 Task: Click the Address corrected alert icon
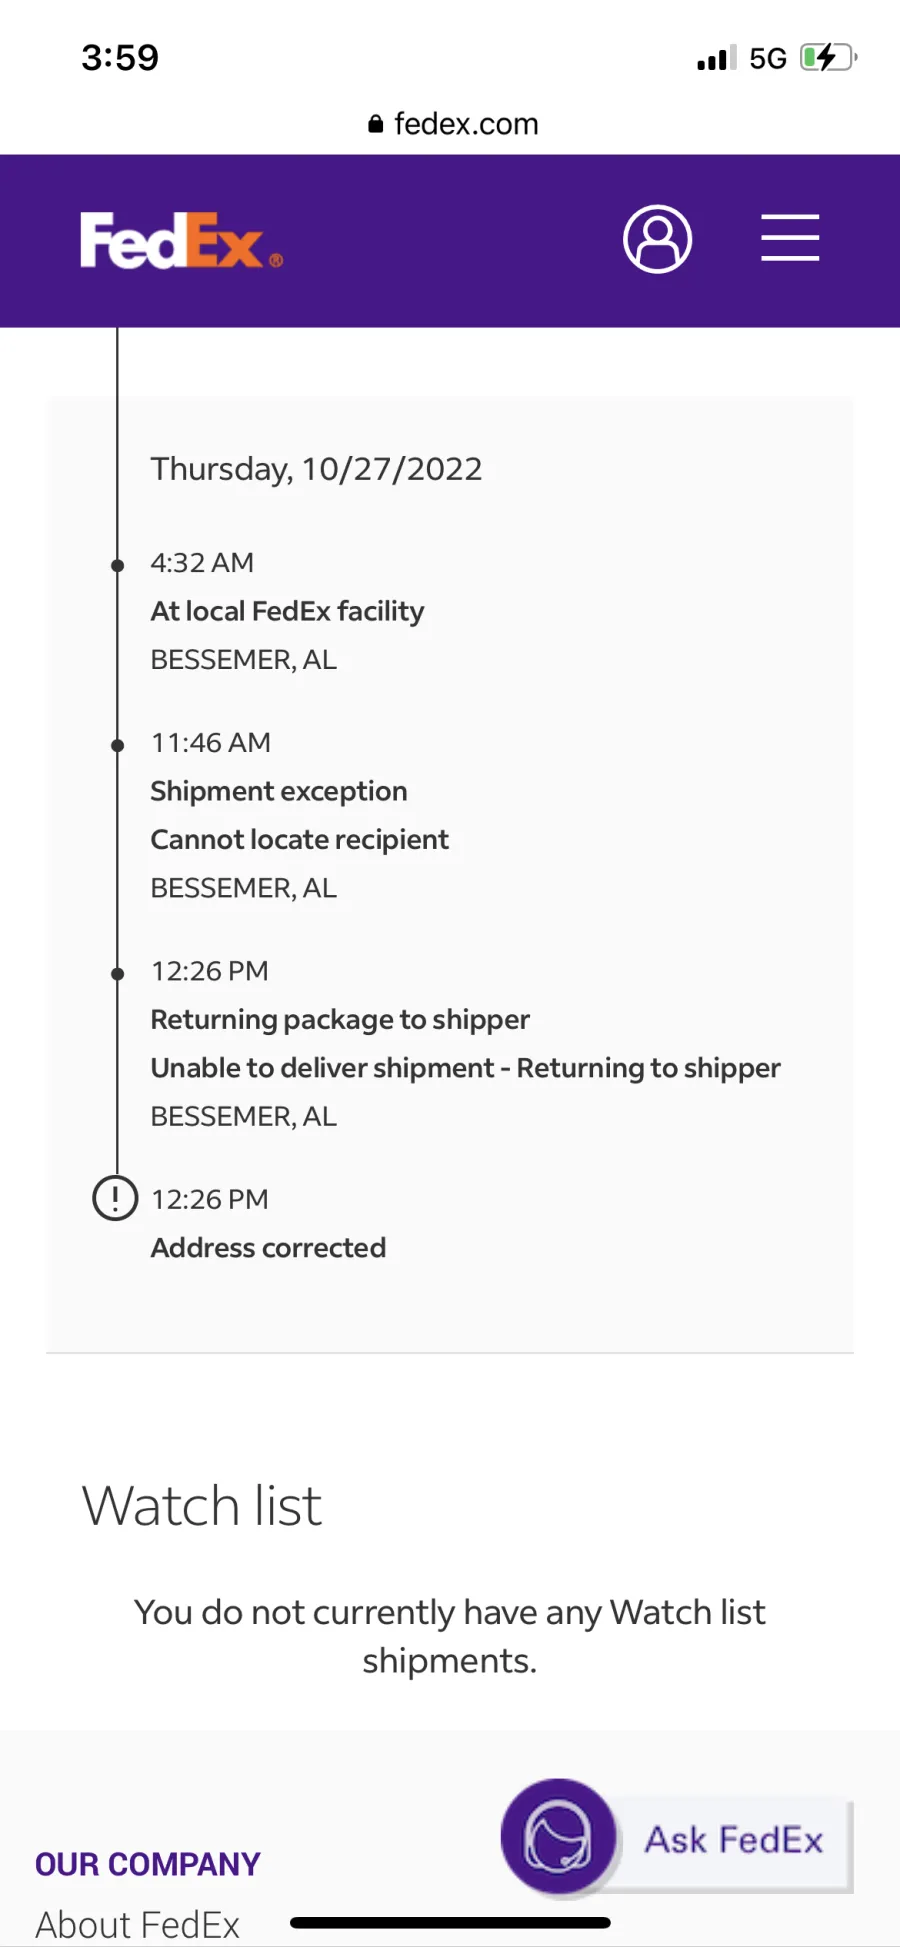(x=115, y=1197)
